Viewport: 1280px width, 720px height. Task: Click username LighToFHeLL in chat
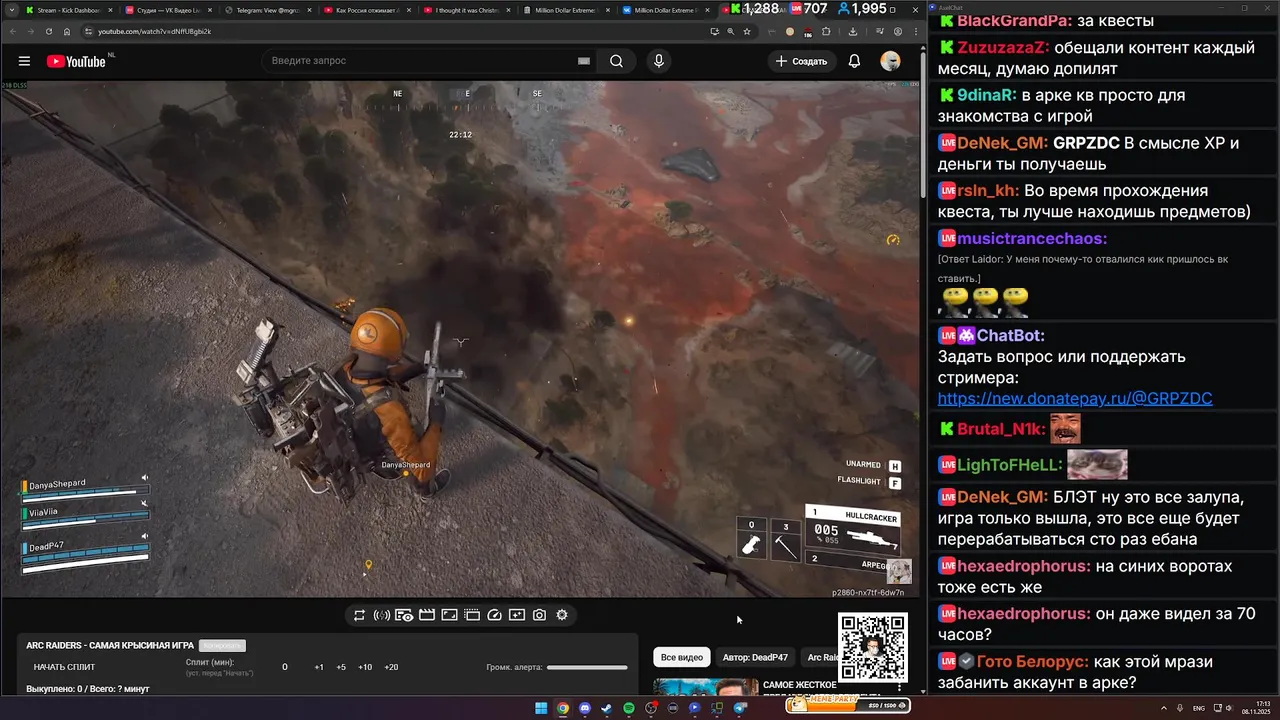click(x=1009, y=466)
